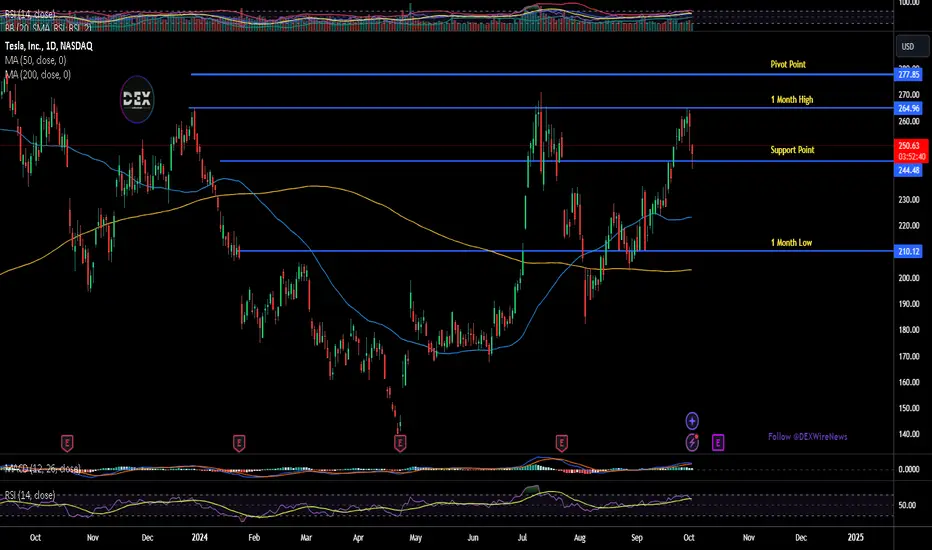Image resolution: width=932 pixels, height=550 pixels.
Task: Click the 210.12 price line label
Action: coord(909,252)
